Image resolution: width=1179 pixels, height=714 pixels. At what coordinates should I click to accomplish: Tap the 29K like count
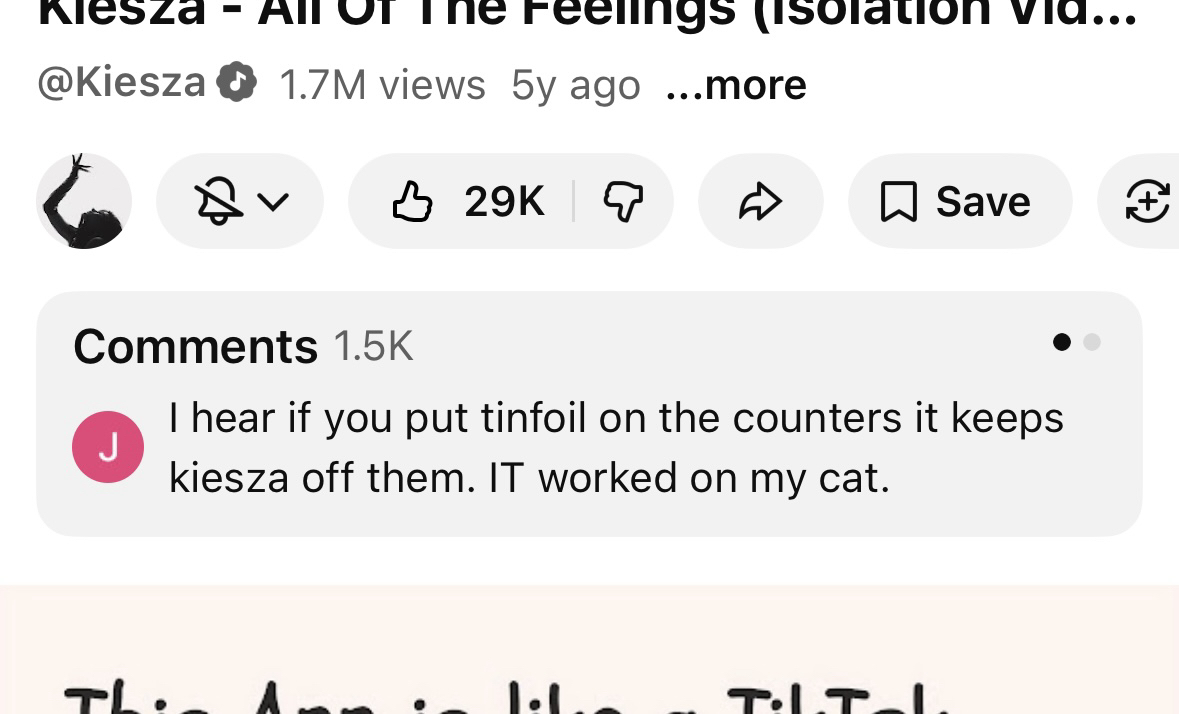[x=504, y=202]
